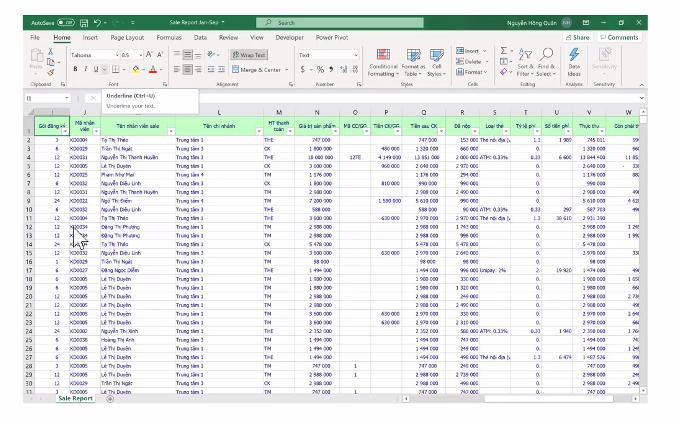Image resolution: width=679 pixels, height=423 pixels.
Task: Click the Percent Style icon
Action: point(320,69)
